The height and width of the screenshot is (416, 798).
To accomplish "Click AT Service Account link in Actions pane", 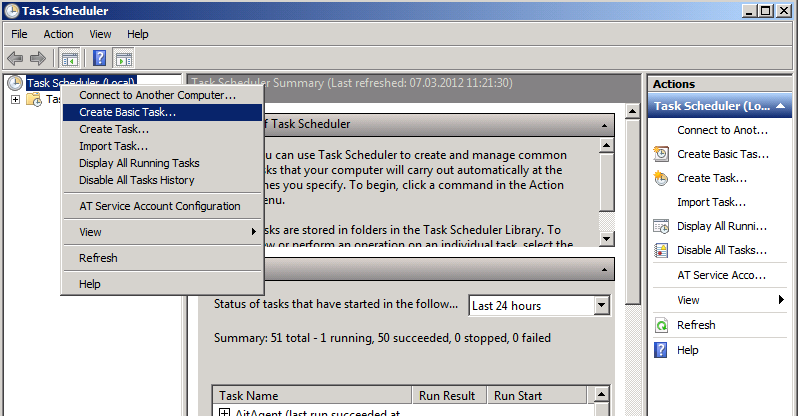I will (722, 275).
